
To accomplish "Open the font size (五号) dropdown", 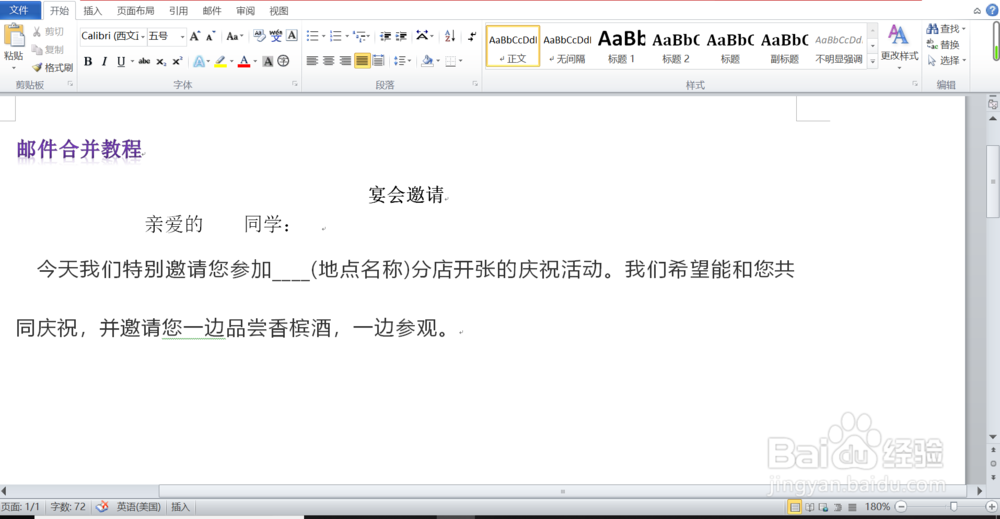I will [x=182, y=36].
